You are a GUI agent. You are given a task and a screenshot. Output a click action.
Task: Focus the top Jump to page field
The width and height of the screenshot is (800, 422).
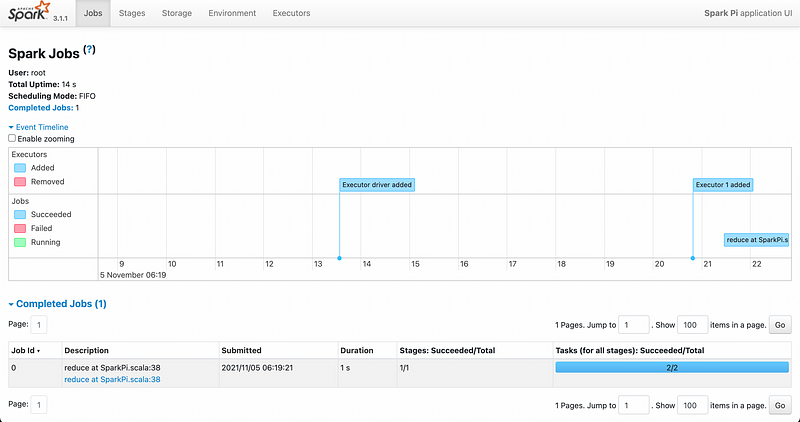tap(633, 325)
